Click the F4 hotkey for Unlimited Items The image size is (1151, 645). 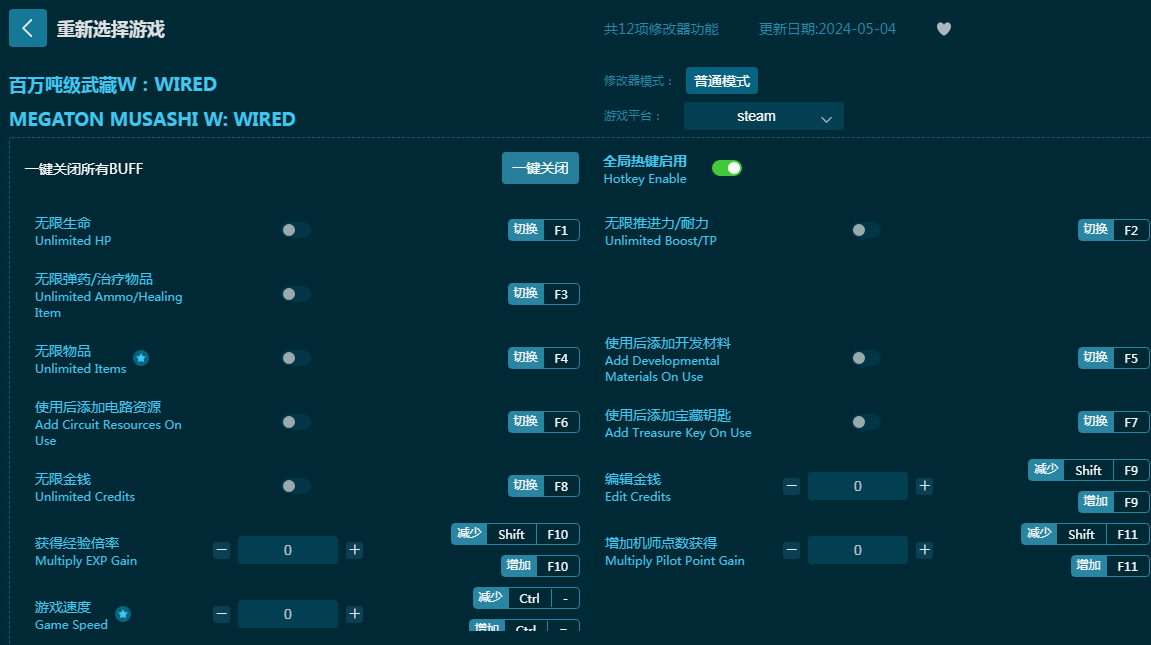[x=544, y=358]
